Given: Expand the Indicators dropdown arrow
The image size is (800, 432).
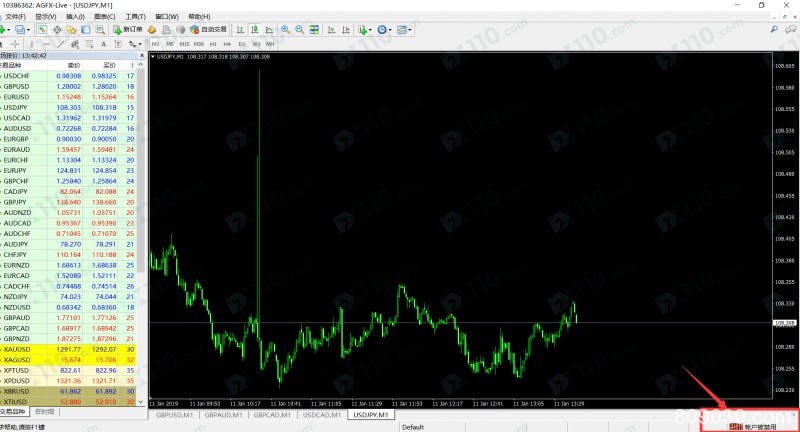Looking at the screenshot, I should (x=370, y=30).
